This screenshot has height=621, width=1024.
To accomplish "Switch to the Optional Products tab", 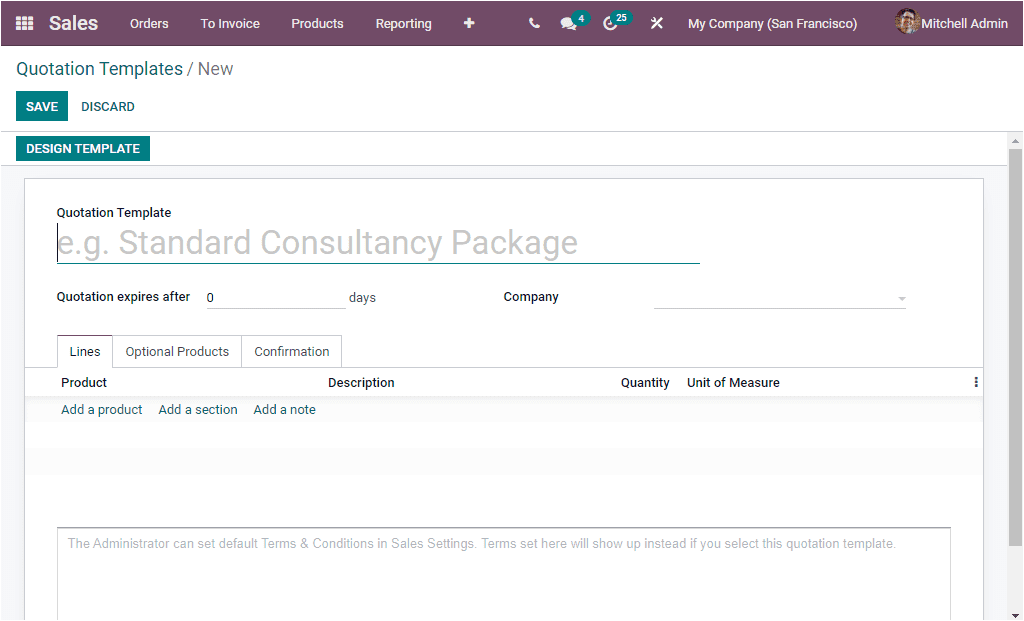I will [x=177, y=351].
